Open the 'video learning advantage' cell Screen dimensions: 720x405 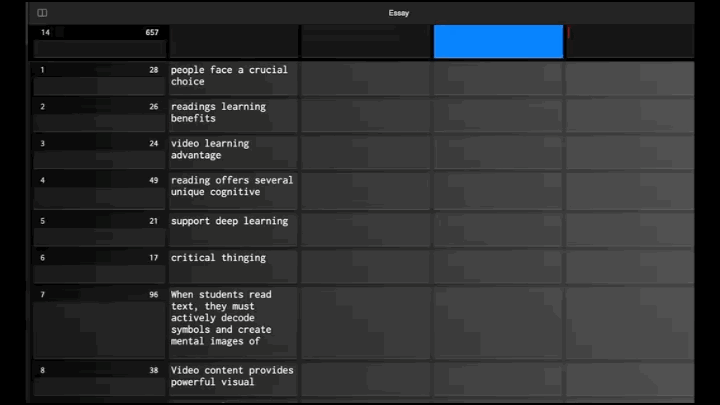coord(232,150)
